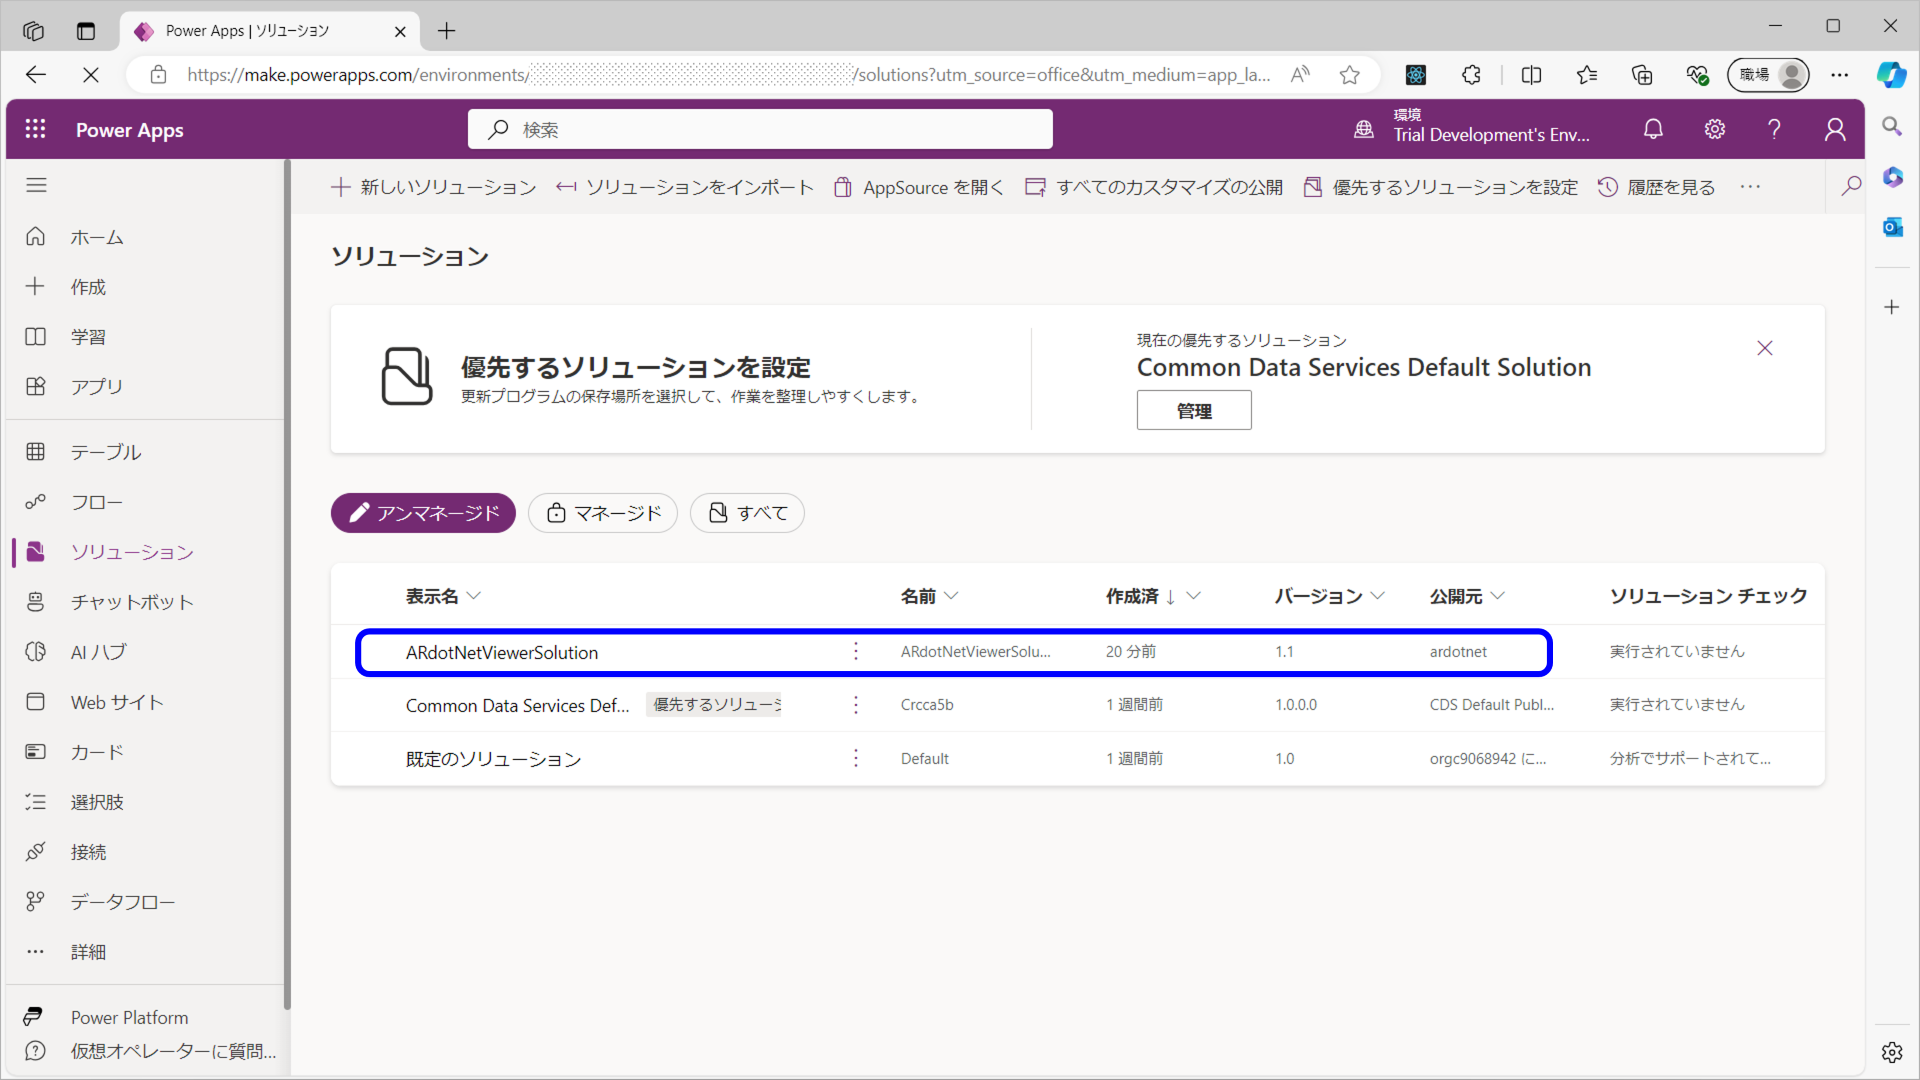Open browser extensions puzzle icon
The width and height of the screenshot is (1920, 1080).
(1471, 75)
